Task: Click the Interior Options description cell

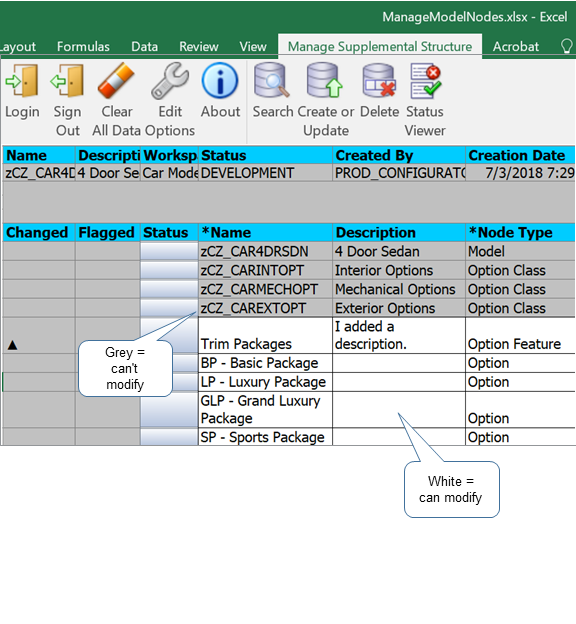Action: tap(399, 271)
